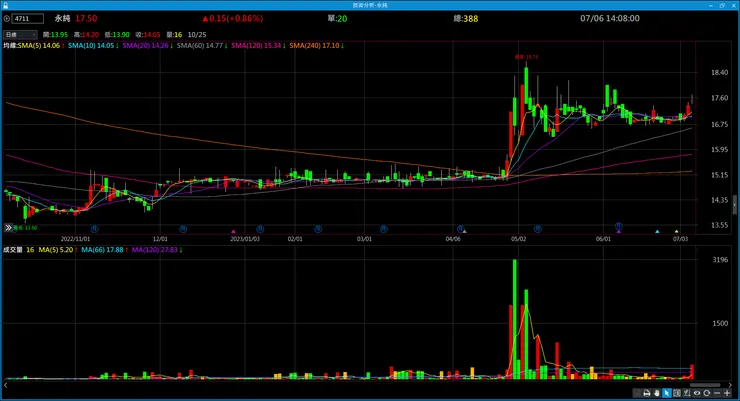Click the stock code field 4711
Image resolution: width=740 pixels, height=401 pixels.
[28, 19]
